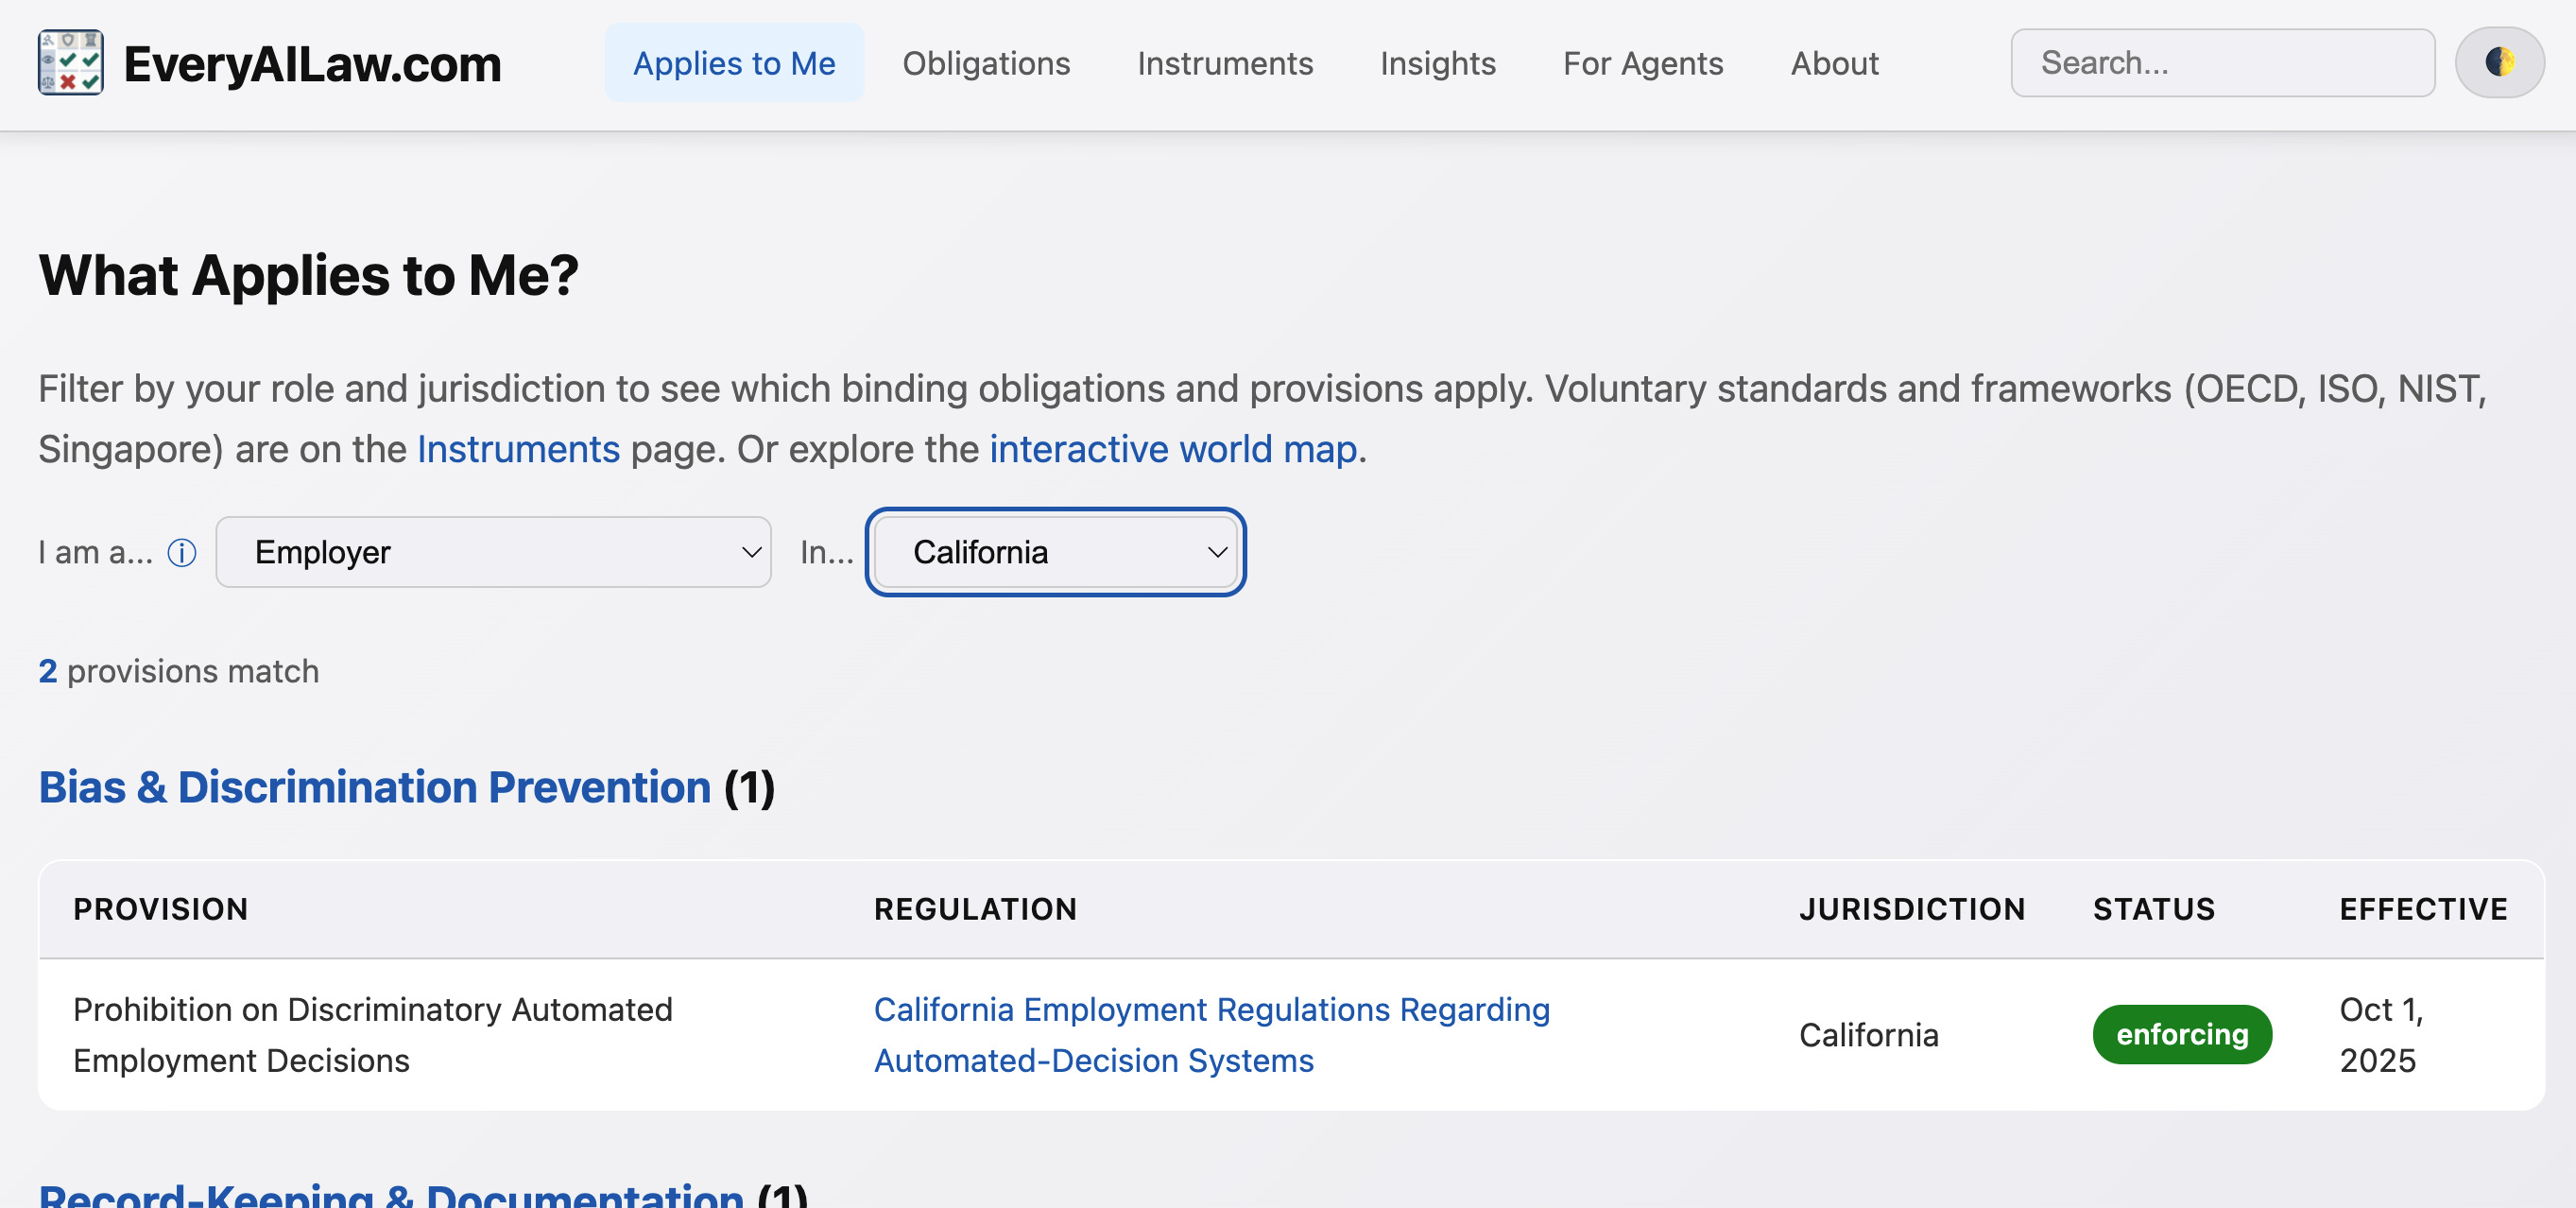Click the EveryAILaw checklist logo icon

point(70,63)
